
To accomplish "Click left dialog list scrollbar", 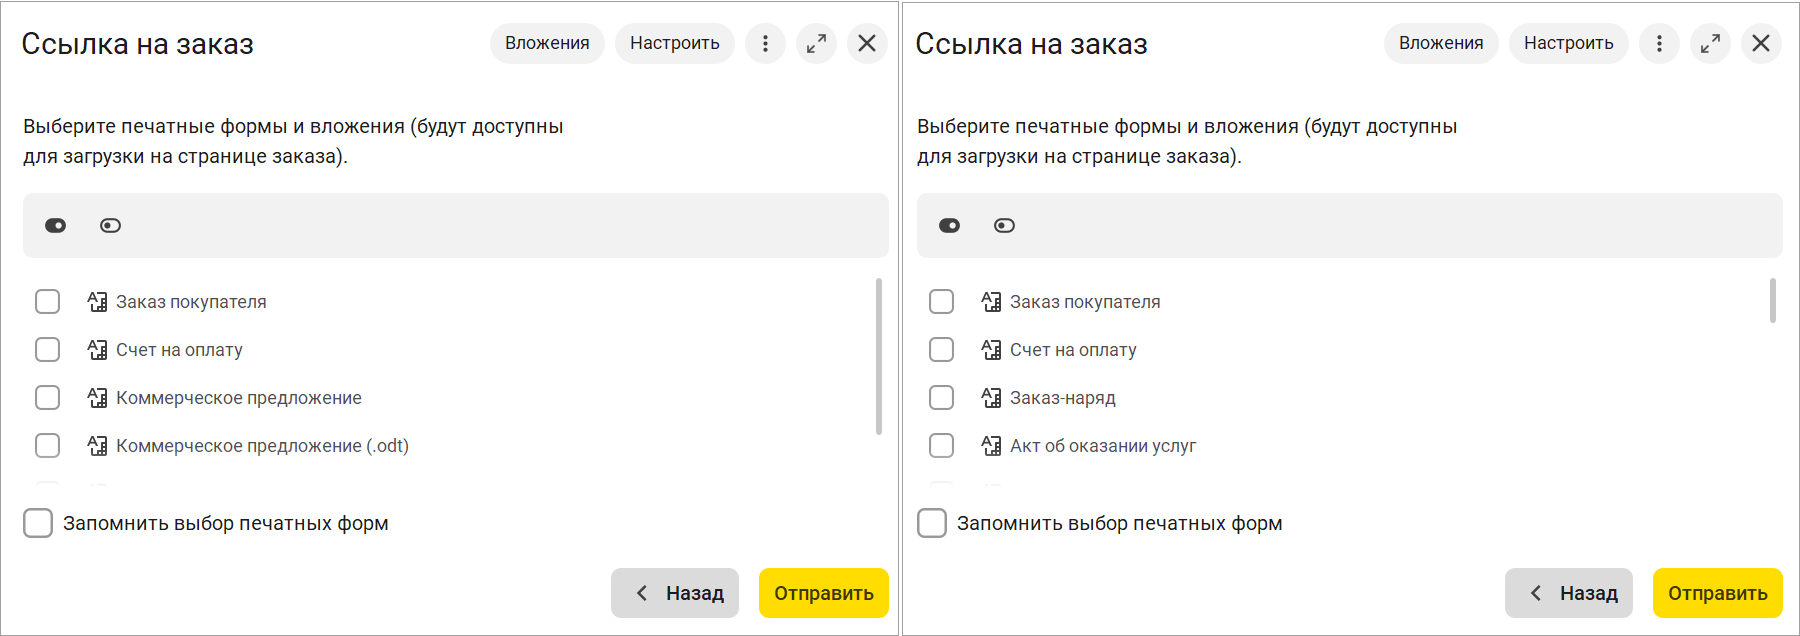I will 879,356.
